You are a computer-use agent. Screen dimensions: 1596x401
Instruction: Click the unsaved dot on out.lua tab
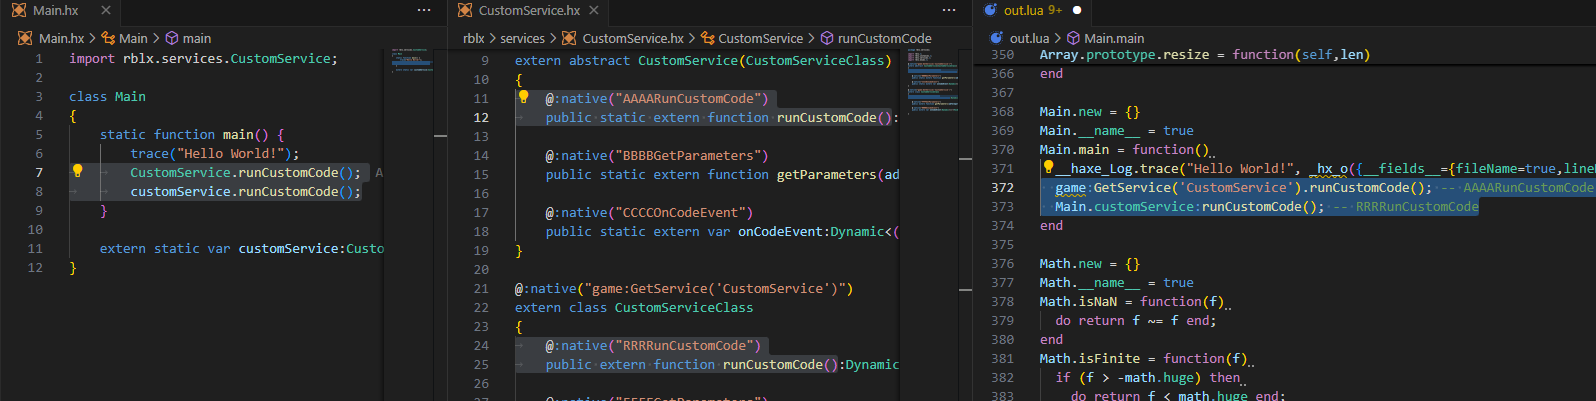[1077, 10]
